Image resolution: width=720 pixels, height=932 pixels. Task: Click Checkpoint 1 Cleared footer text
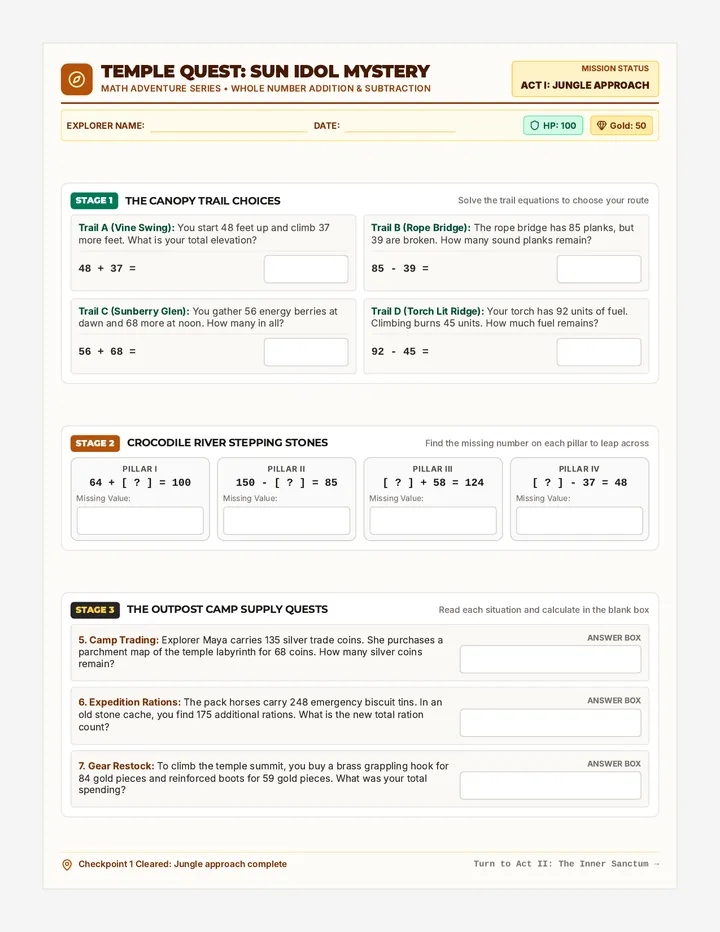[x=183, y=864]
